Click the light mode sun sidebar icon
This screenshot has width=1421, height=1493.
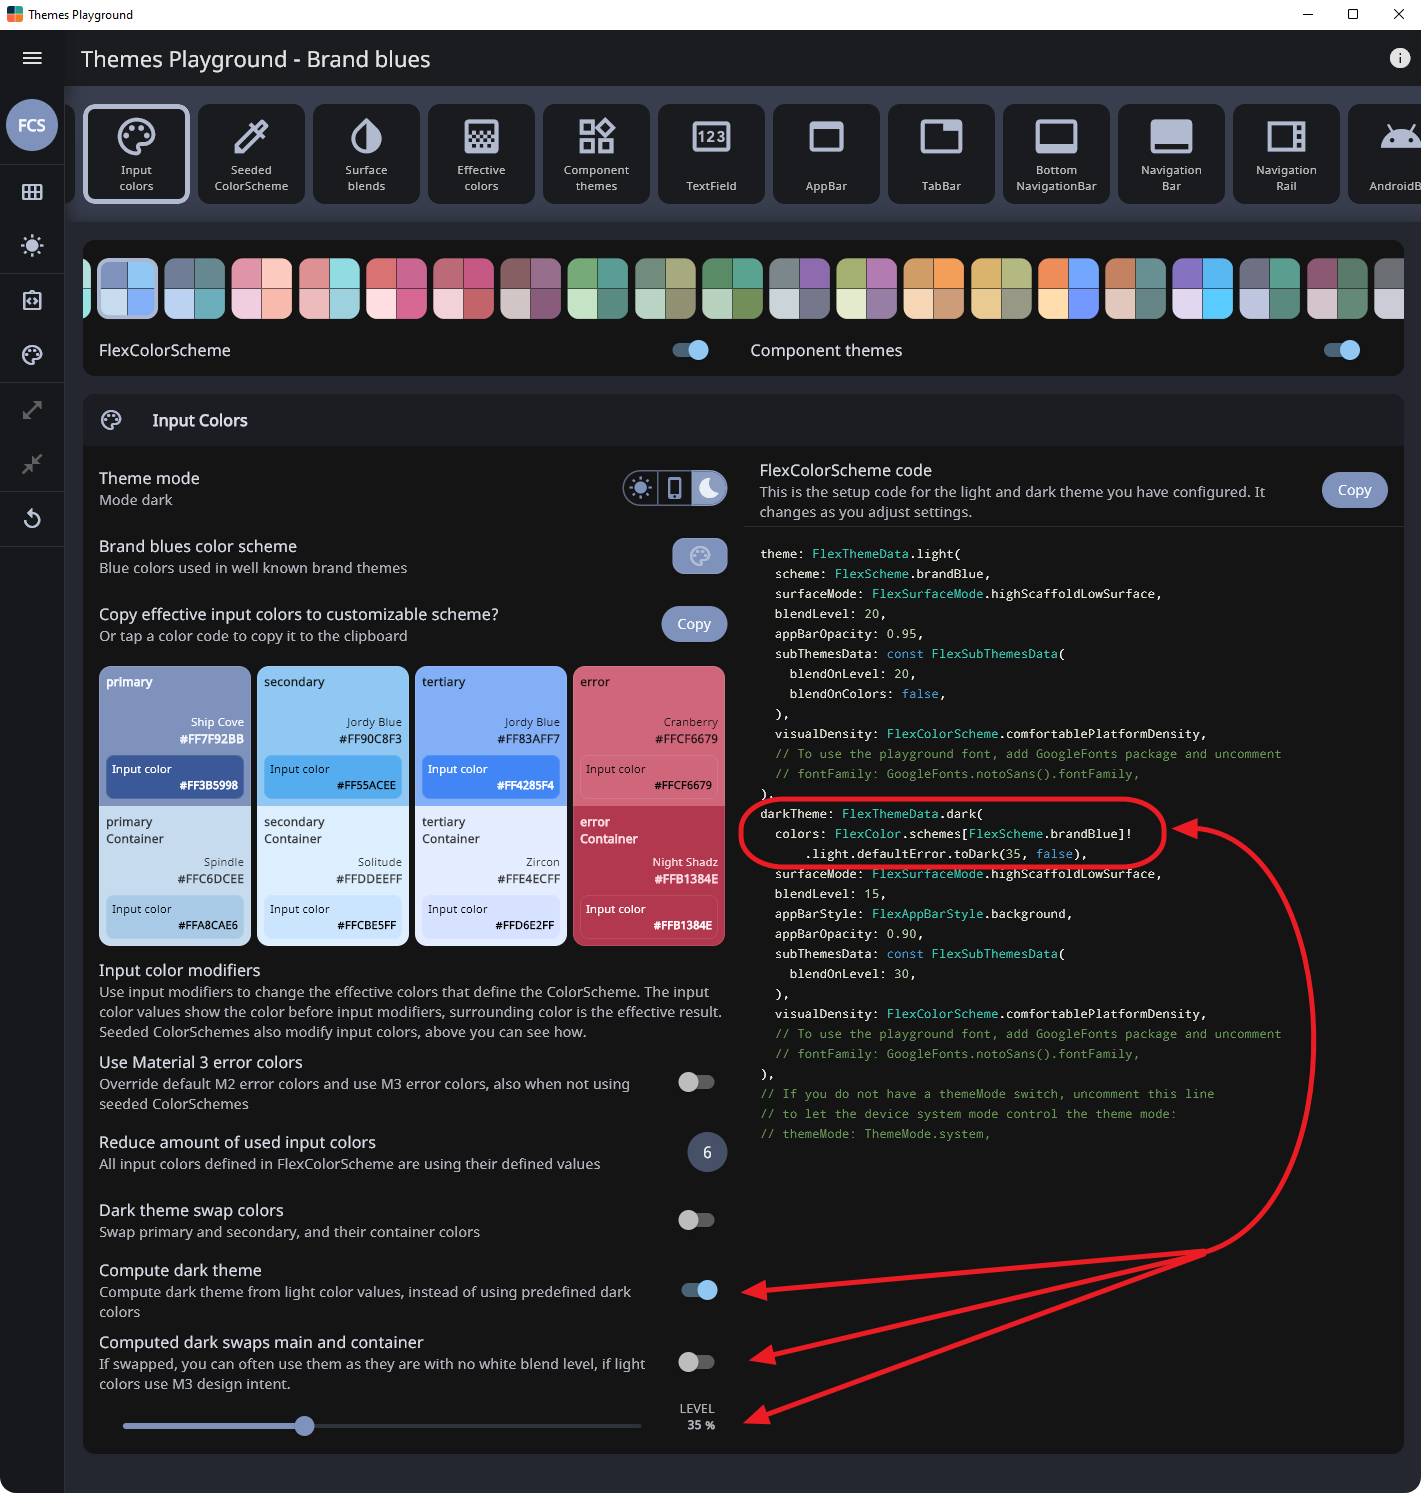tap(32, 245)
